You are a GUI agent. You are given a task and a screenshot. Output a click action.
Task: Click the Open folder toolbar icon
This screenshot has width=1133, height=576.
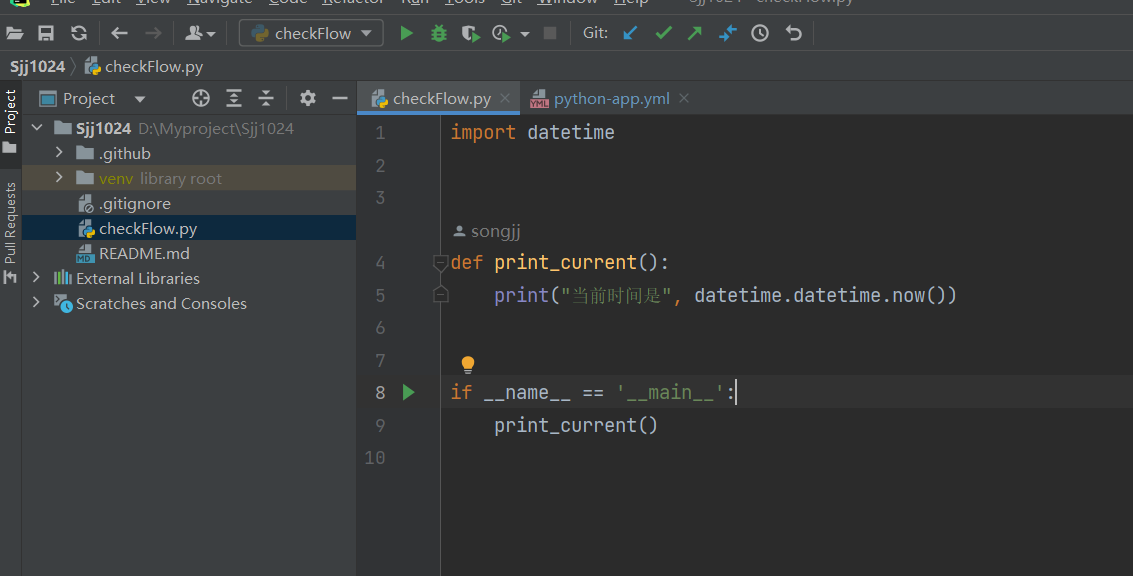point(14,33)
